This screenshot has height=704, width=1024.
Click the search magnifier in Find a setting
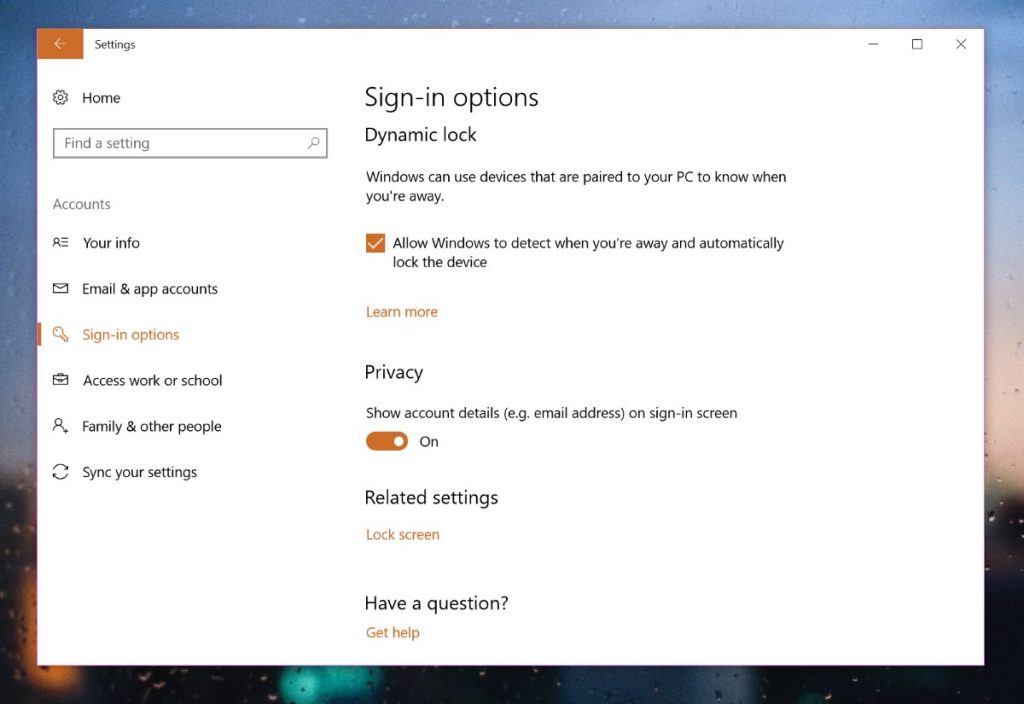click(313, 143)
